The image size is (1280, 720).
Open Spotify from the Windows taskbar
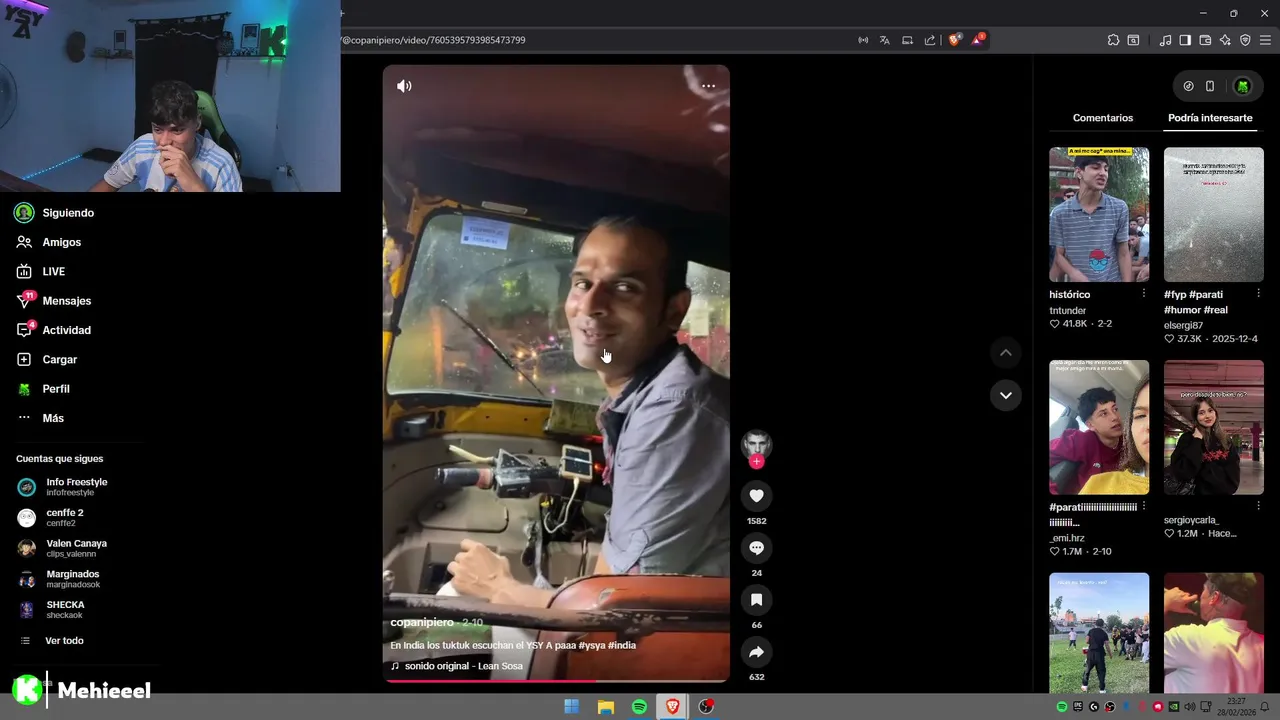[x=639, y=707]
